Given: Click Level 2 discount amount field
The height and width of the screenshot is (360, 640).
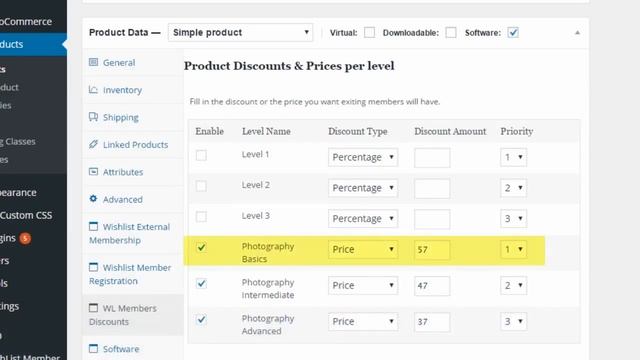Looking at the screenshot, I should click(x=432, y=188).
